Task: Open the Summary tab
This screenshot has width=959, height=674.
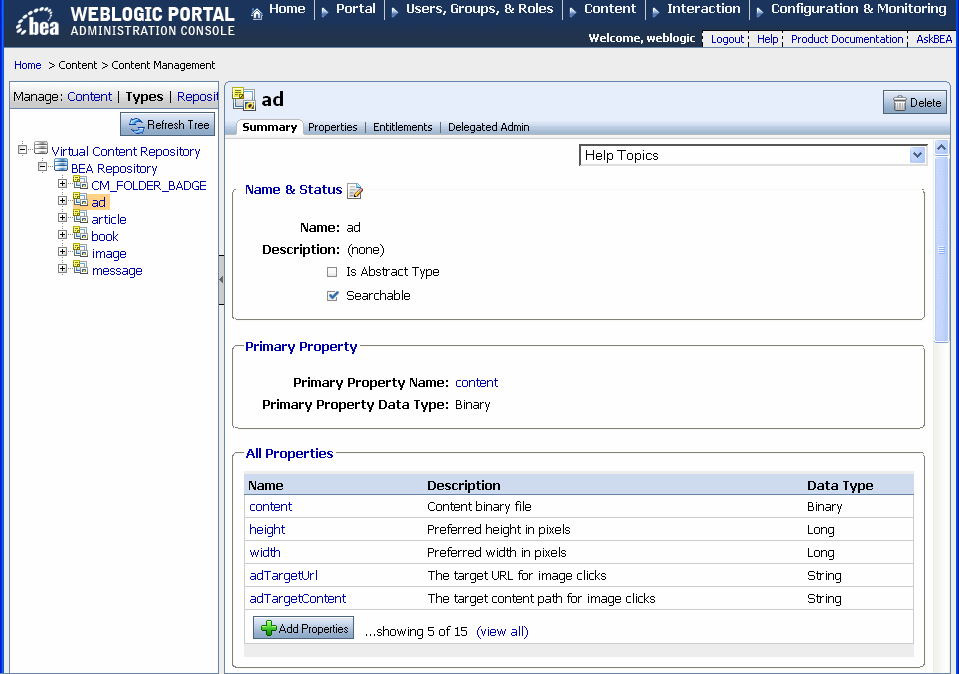Action: tap(269, 127)
